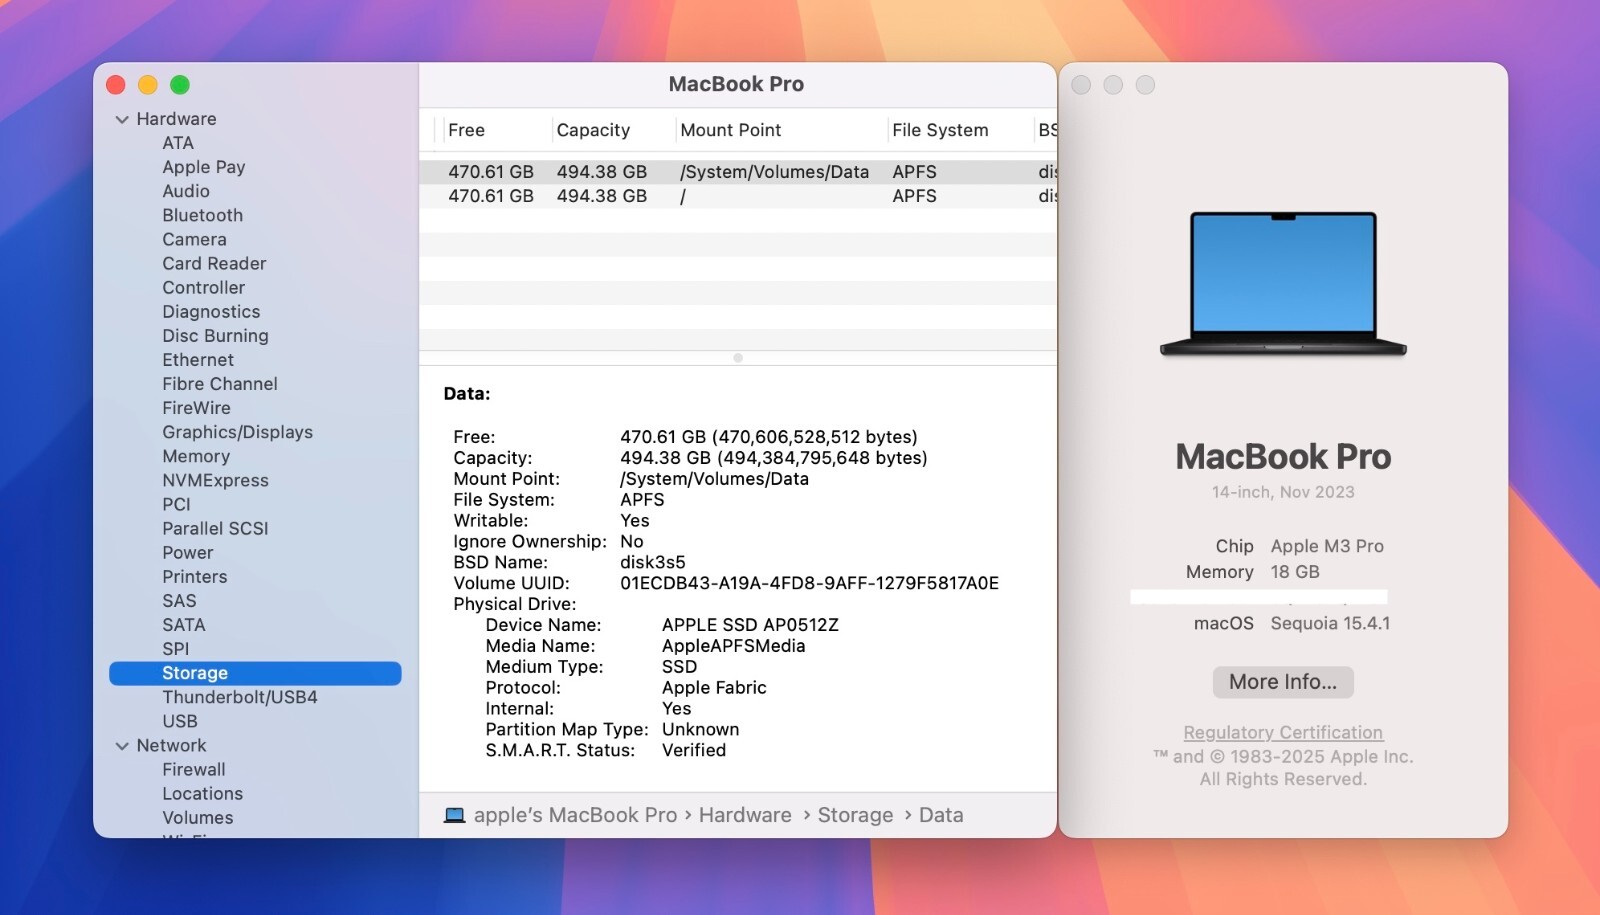This screenshot has height=915, width=1600.
Task: Click the MacBook Pro laptop image
Action: [x=1283, y=284]
